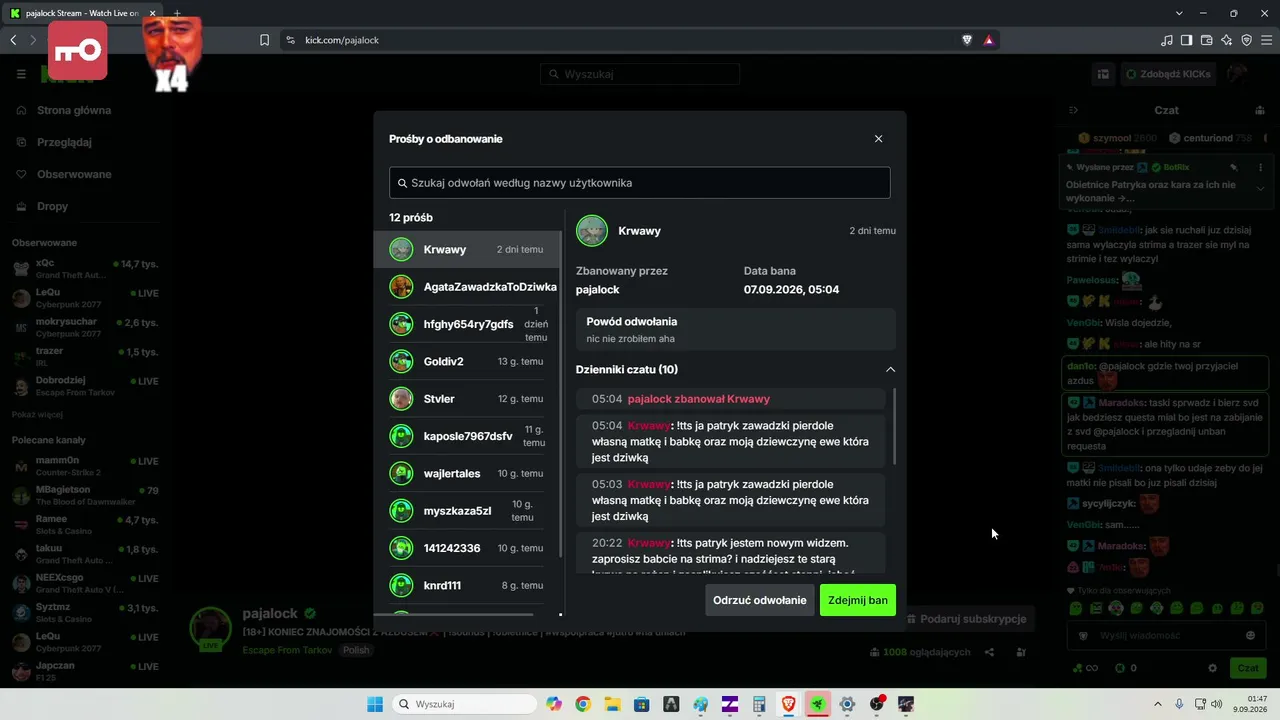Open the Leo AI sparkle icon

pyautogui.click(x=1227, y=40)
